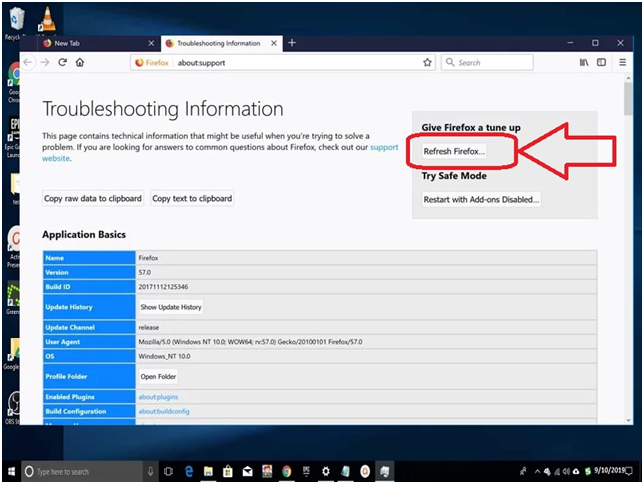This screenshot has width=644, height=484.
Task: Close the New Tab tab
Action: [151, 43]
